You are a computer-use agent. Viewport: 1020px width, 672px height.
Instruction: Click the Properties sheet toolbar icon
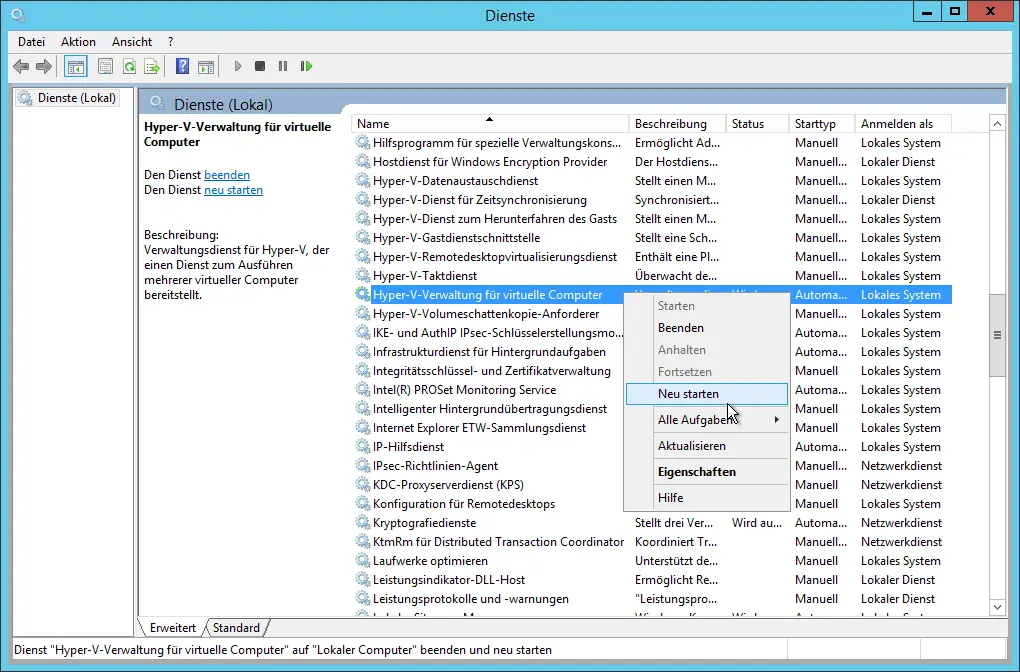pyautogui.click(x=105, y=66)
